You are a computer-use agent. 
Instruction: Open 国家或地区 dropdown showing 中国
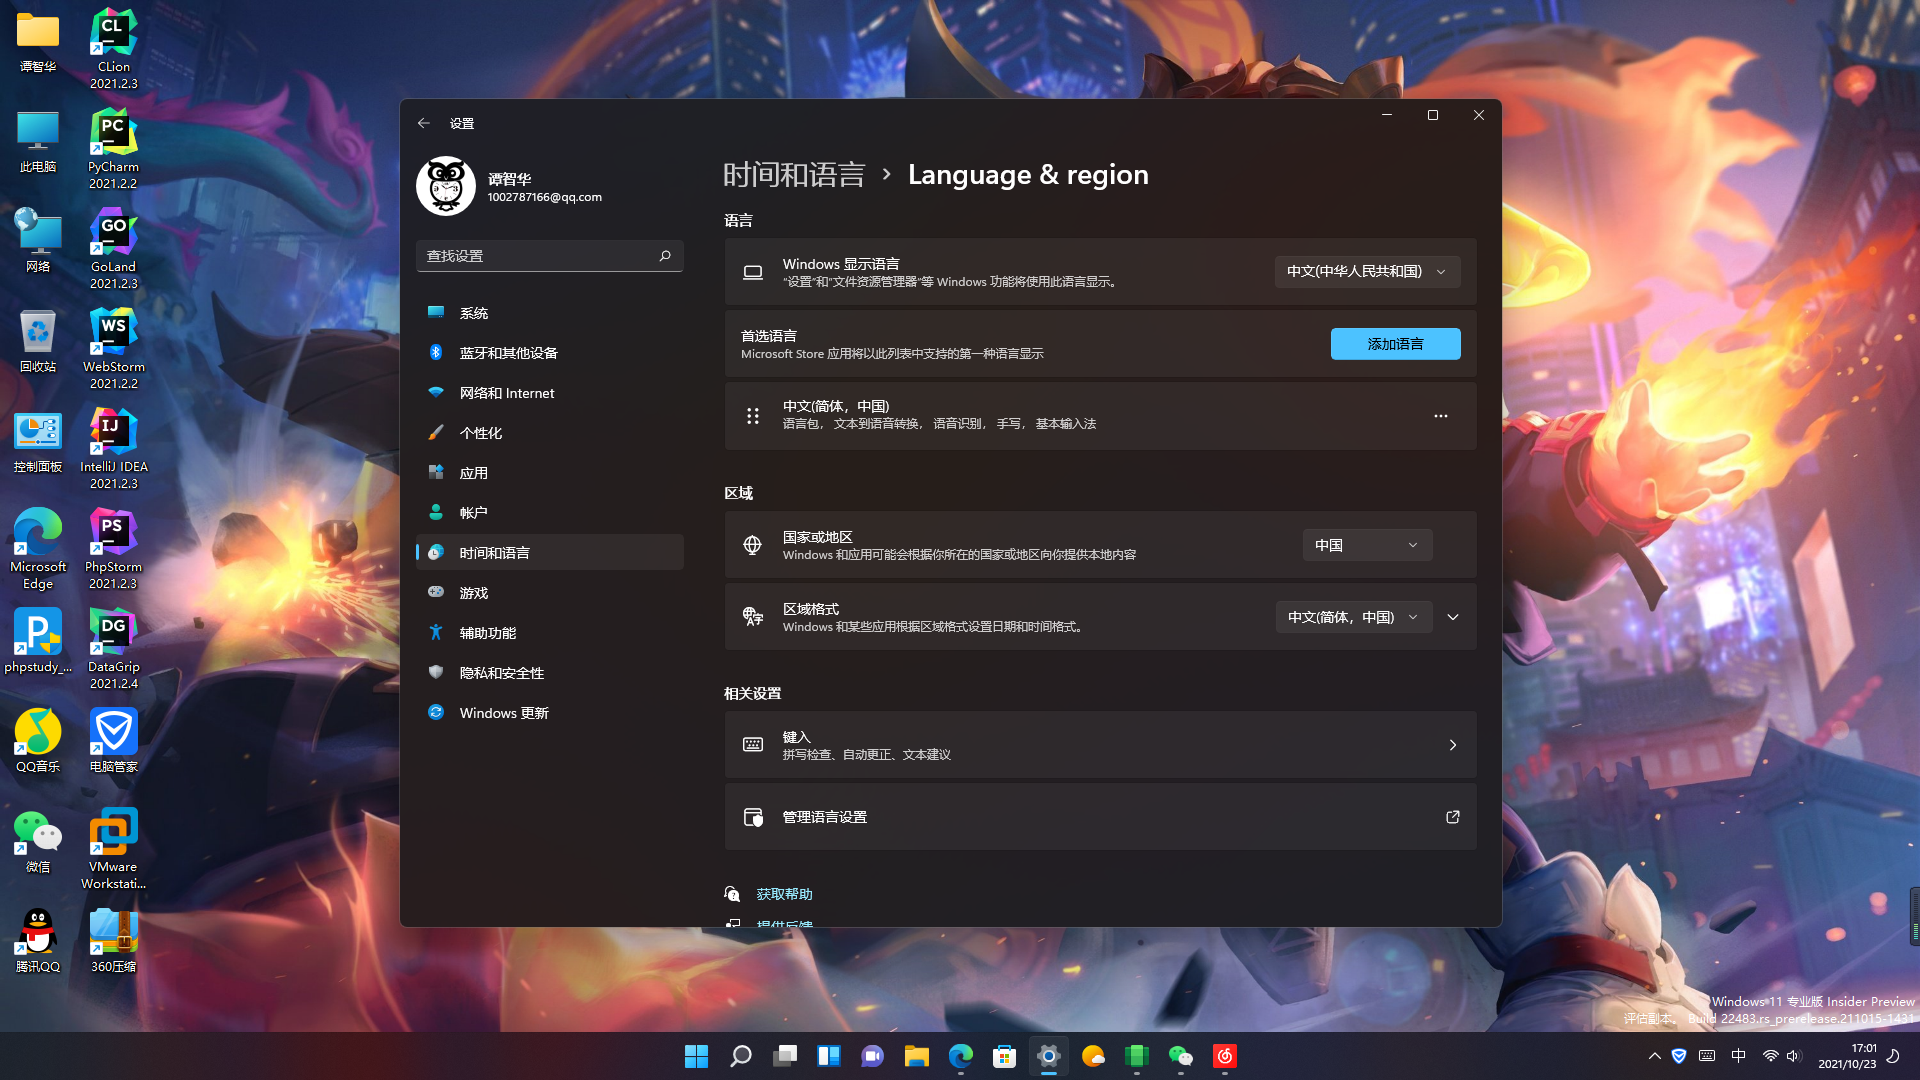click(1367, 545)
